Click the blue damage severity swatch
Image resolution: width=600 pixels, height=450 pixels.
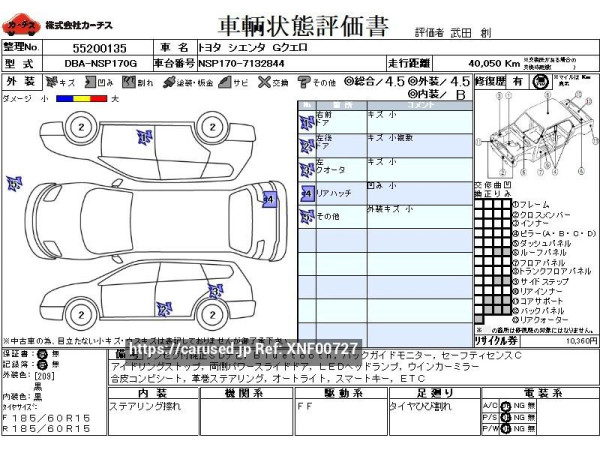[x=62, y=99]
